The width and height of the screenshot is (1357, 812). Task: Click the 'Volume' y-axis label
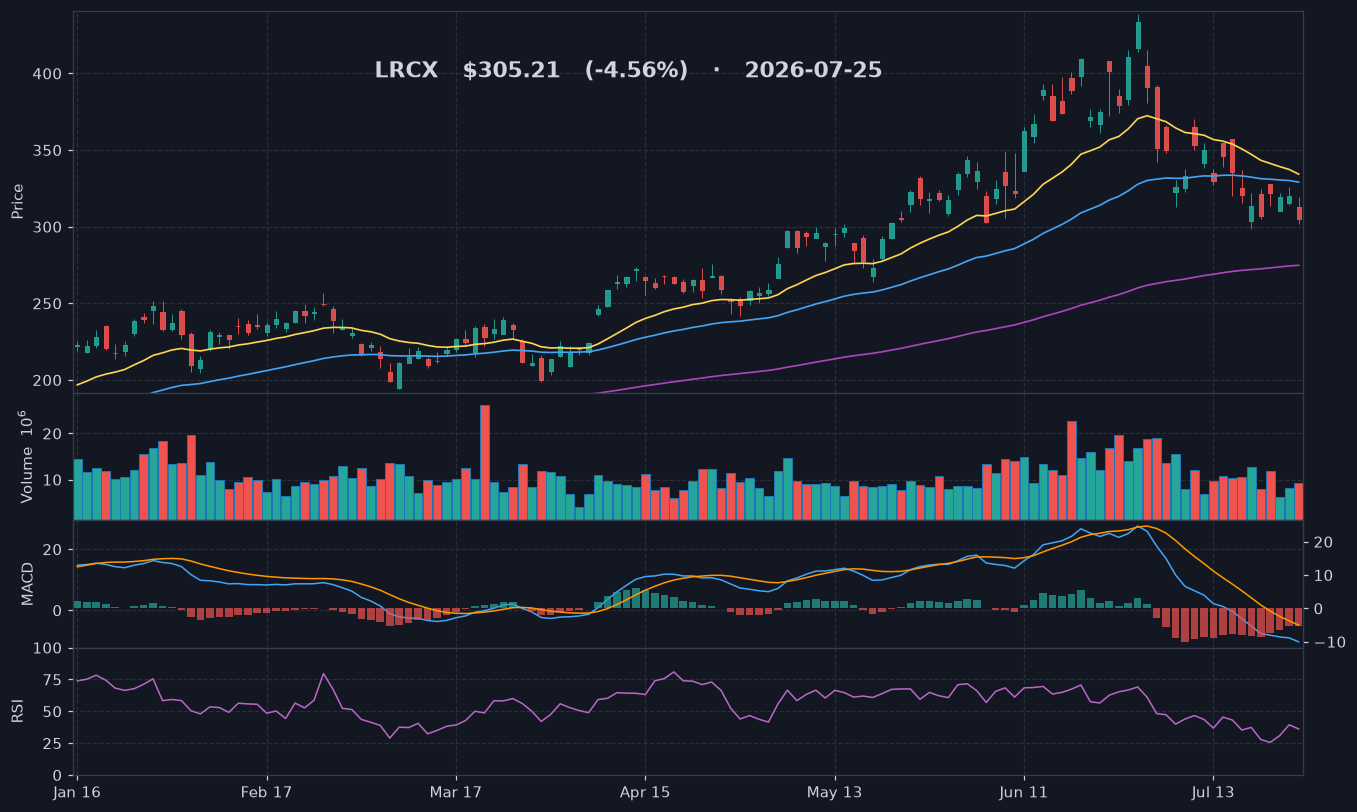click(x=26, y=457)
